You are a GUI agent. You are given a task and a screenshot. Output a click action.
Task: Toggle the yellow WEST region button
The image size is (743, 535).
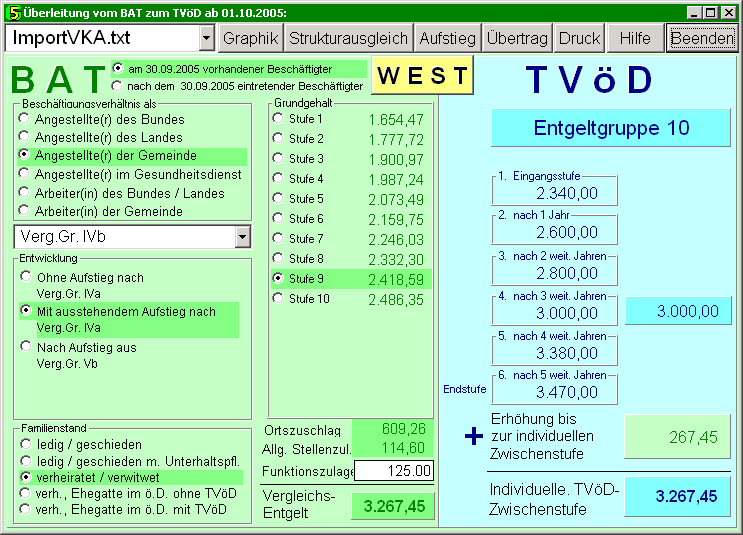pos(423,75)
